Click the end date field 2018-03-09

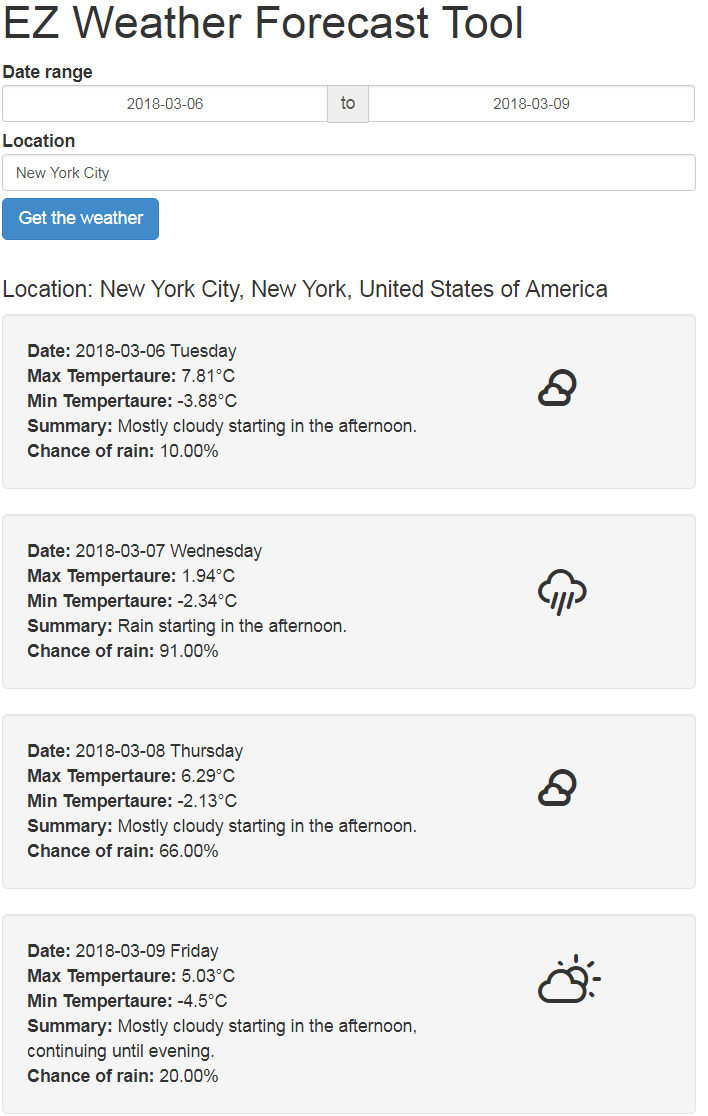tap(531, 104)
